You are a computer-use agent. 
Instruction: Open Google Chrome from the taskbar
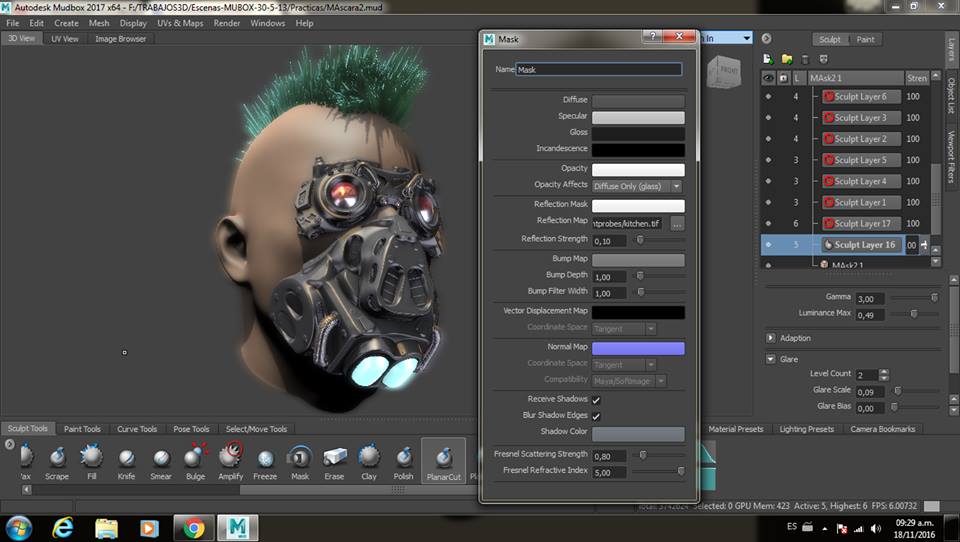click(194, 527)
